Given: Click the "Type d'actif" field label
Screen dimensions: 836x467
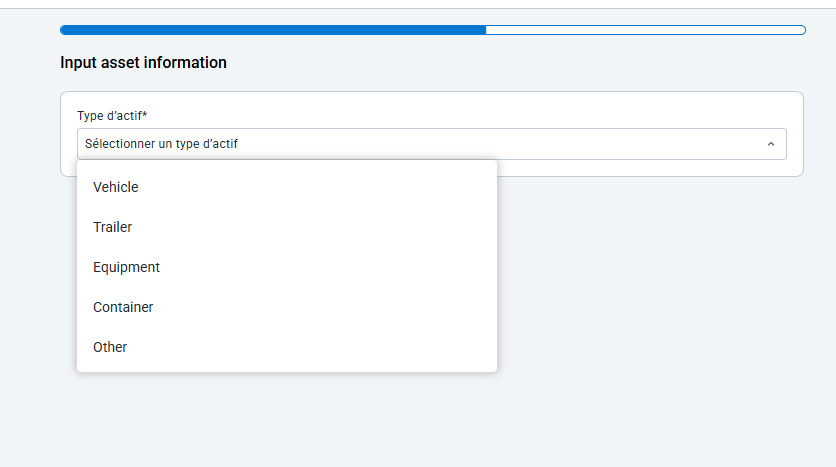Looking at the screenshot, I should (107, 115).
